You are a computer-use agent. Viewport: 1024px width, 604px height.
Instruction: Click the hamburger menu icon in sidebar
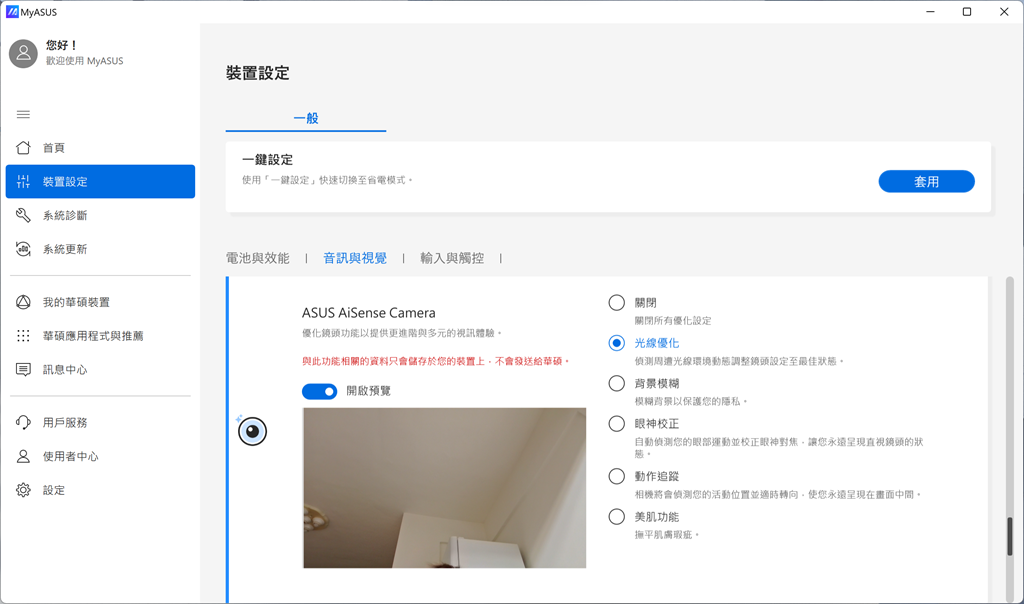tap(24, 114)
